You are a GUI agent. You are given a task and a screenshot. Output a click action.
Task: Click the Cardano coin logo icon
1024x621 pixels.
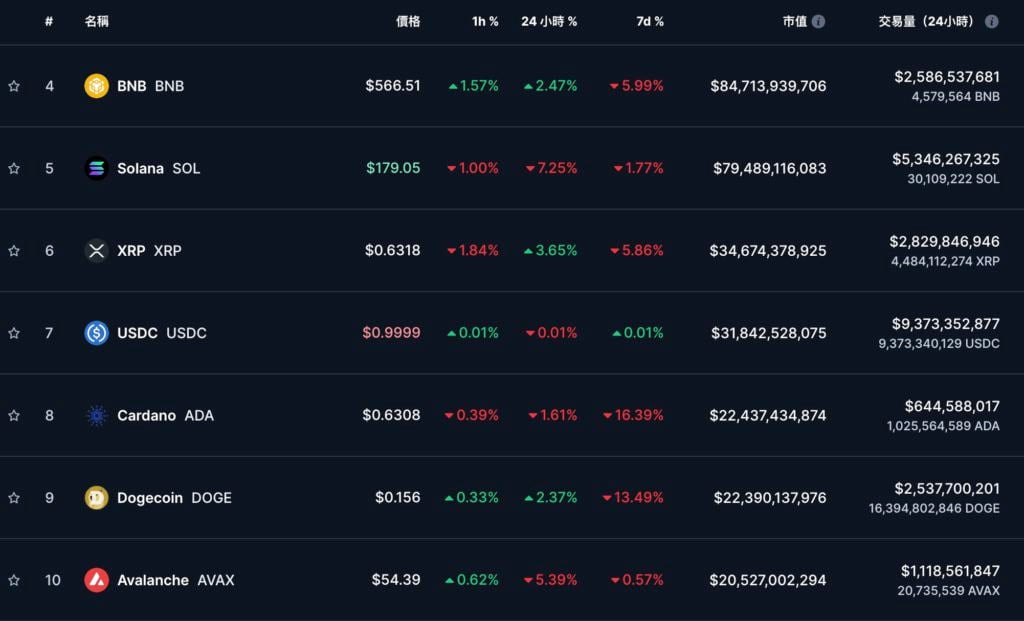pos(96,415)
